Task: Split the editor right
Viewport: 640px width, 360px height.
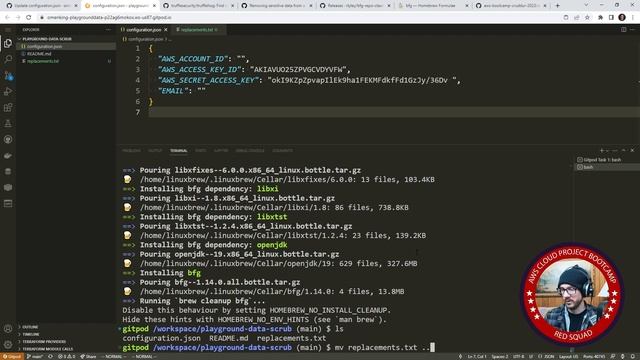Action: (624, 30)
